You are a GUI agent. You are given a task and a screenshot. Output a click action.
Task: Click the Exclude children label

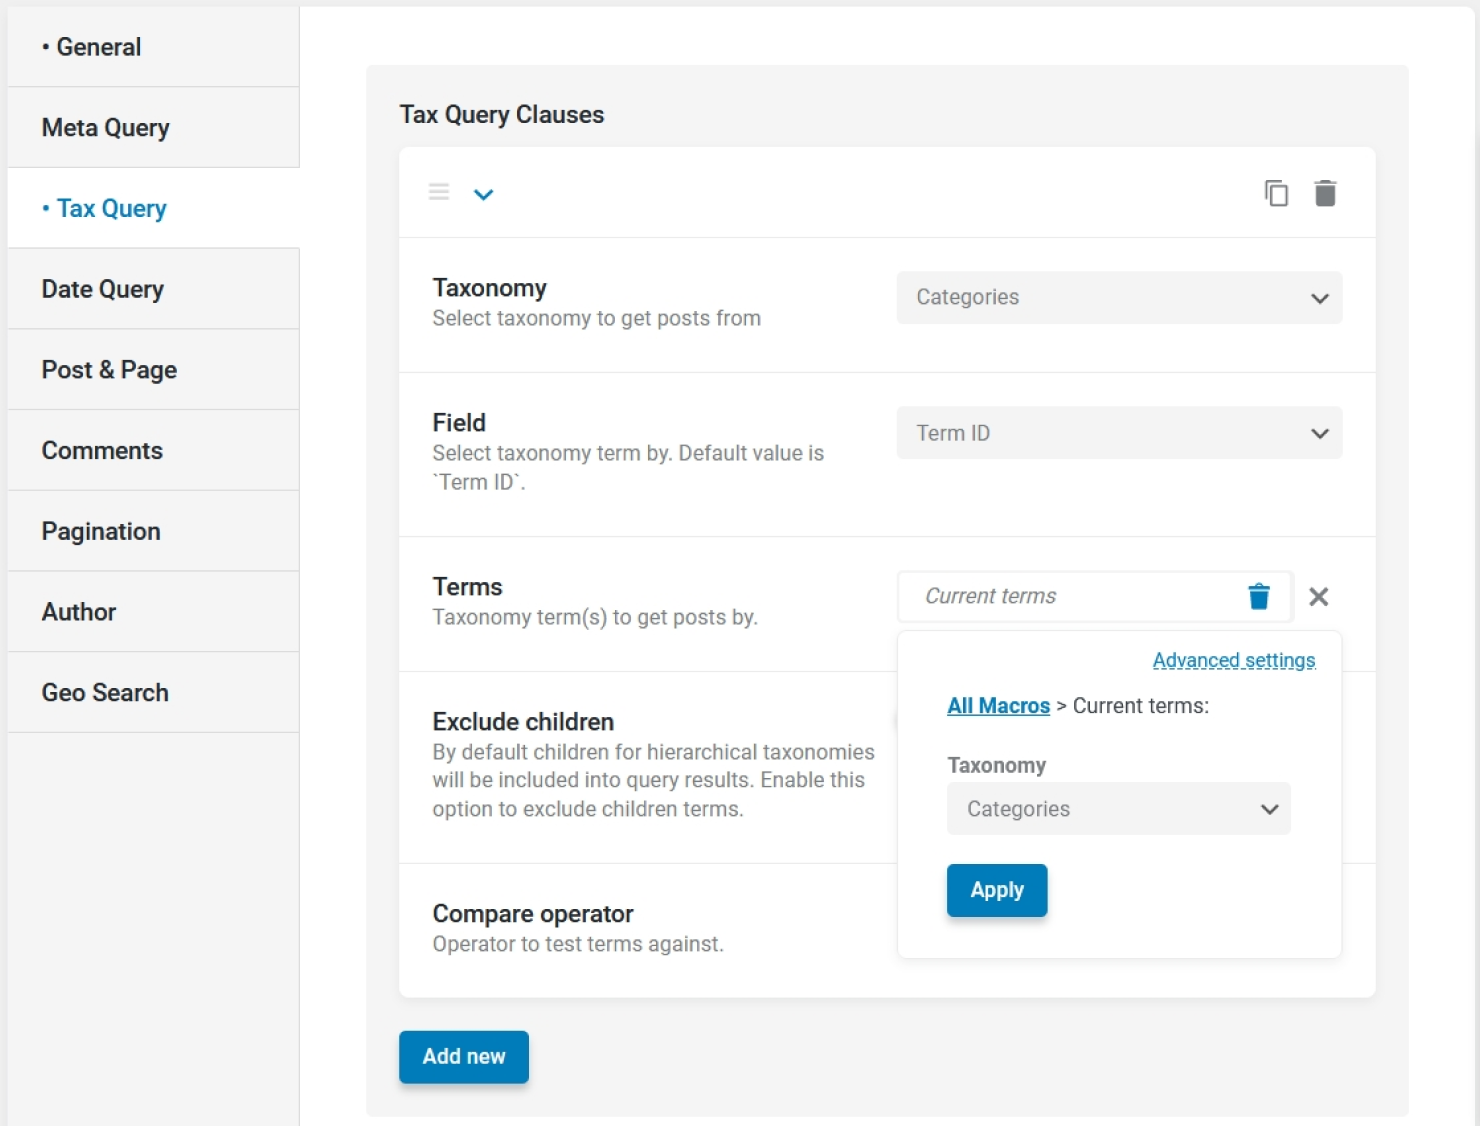(x=523, y=722)
